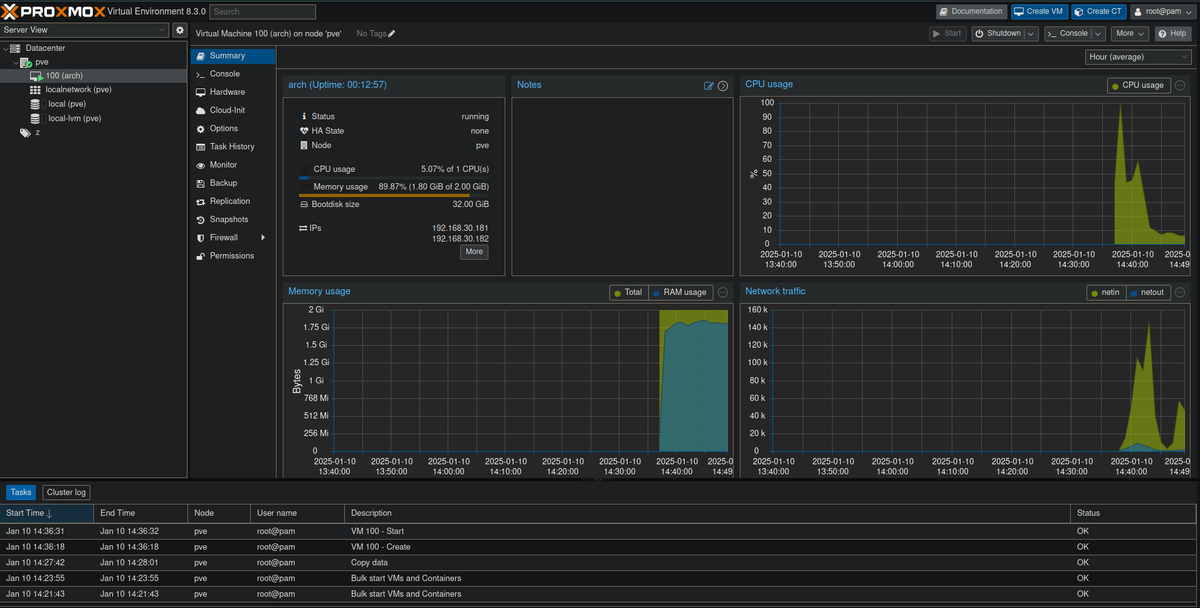The width and height of the screenshot is (1200, 608).
Task: Edit VM tags pencil icon
Action: coord(391,34)
